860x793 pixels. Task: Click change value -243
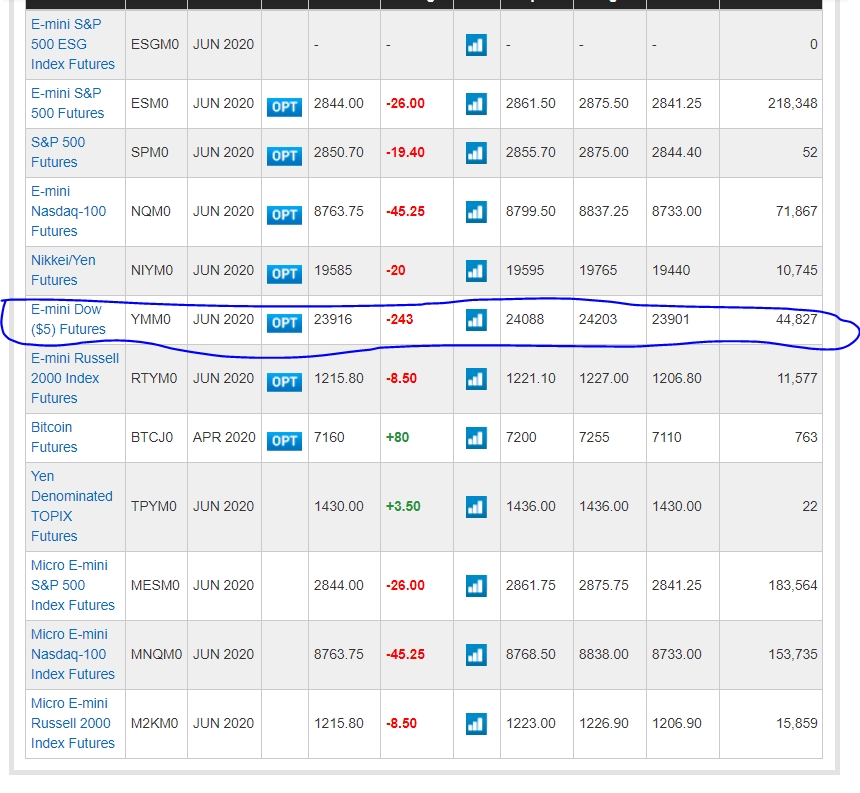click(x=399, y=319)
